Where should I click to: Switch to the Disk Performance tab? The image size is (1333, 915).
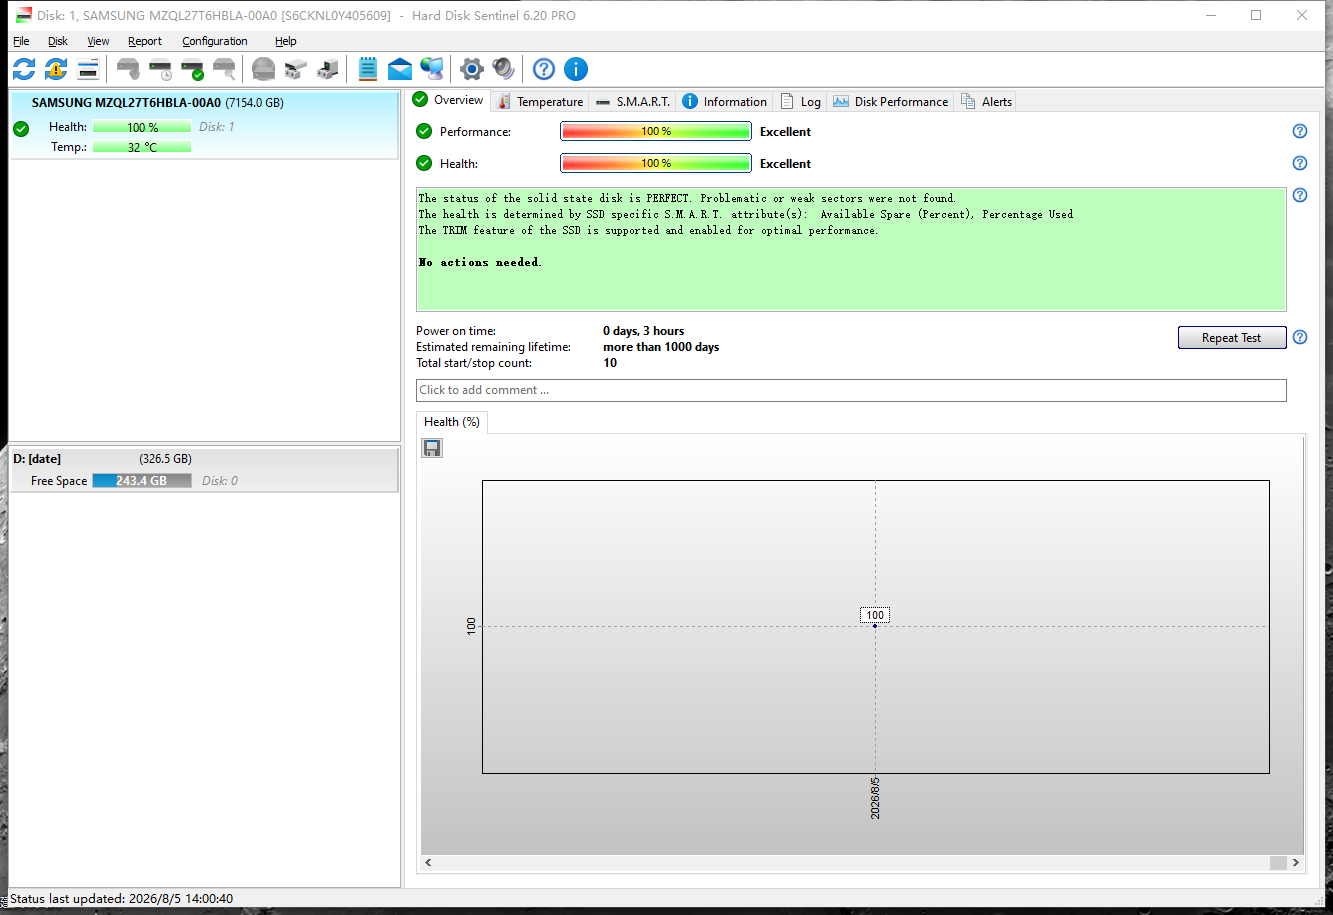click(890, 101)
